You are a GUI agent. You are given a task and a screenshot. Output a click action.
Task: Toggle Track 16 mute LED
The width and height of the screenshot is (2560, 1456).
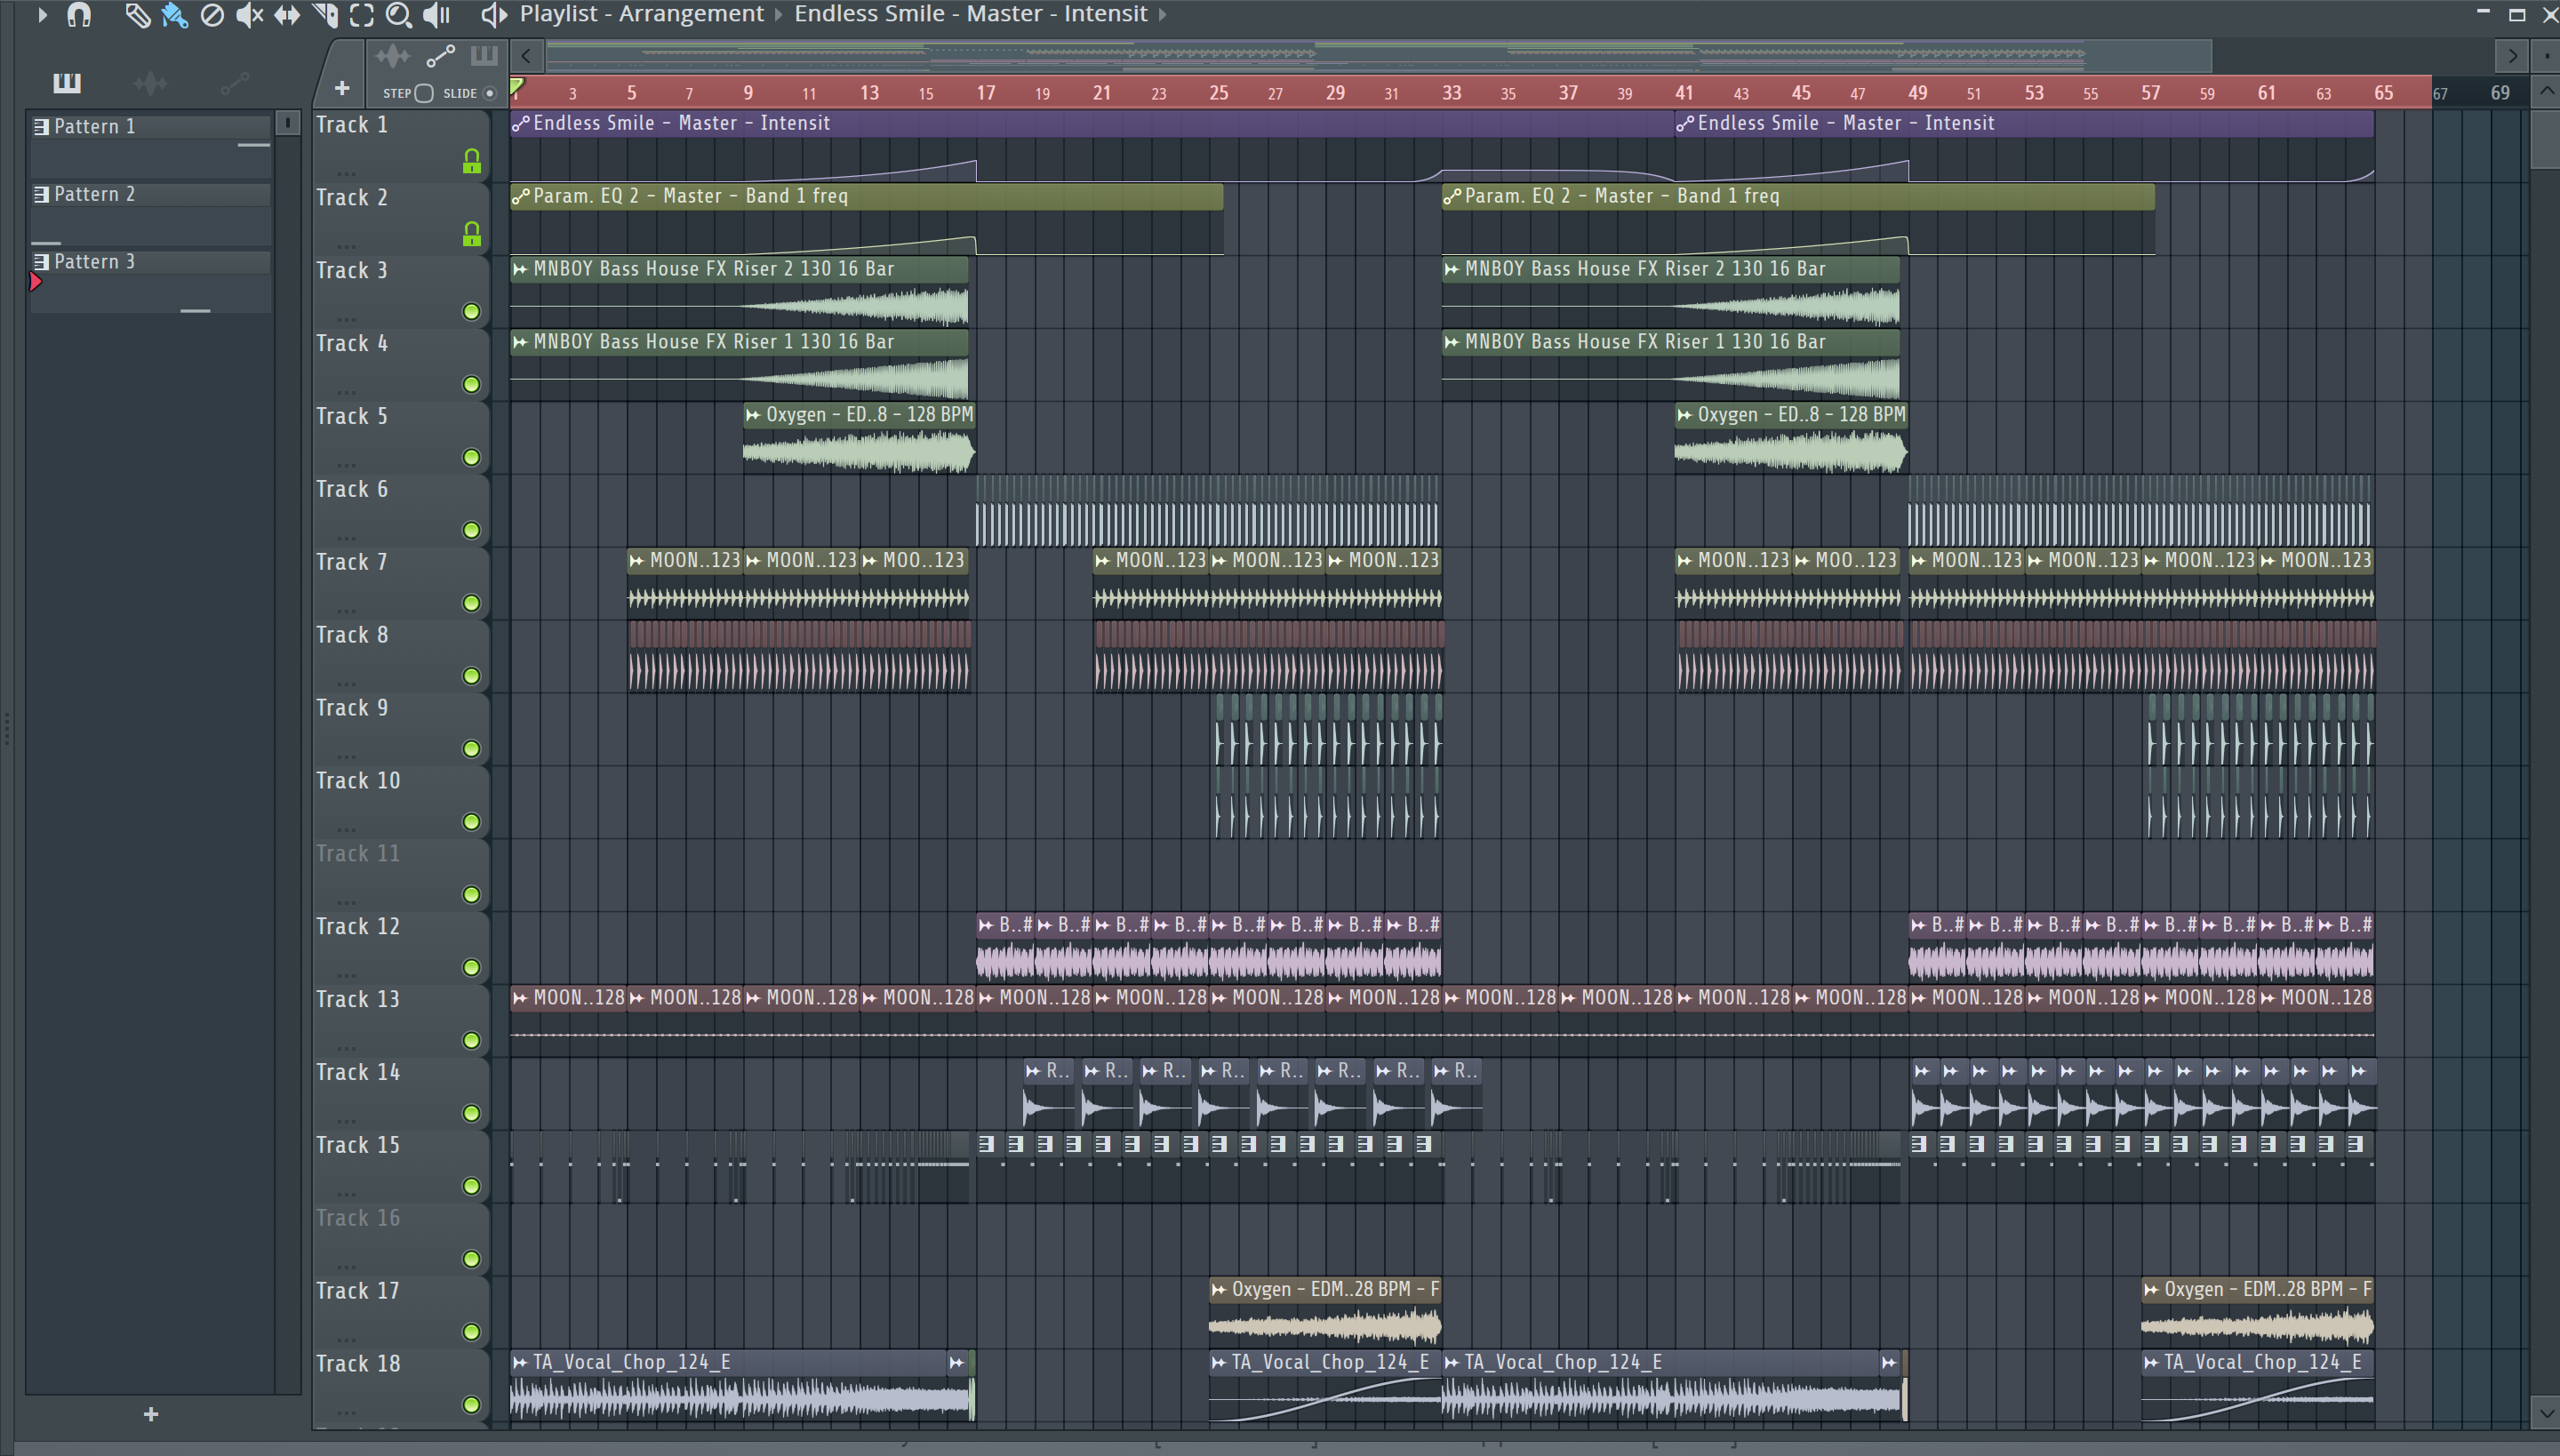[471, 1259]
